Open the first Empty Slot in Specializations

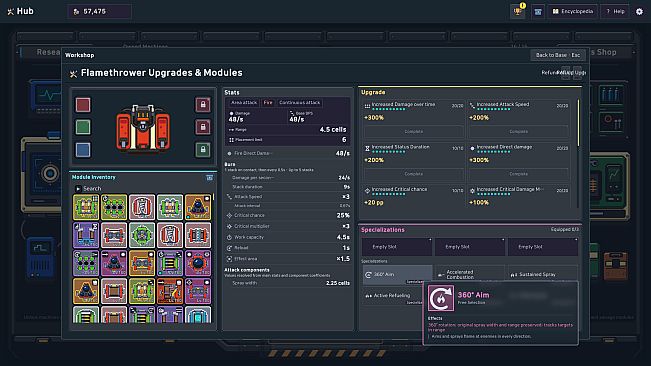coord(397,247)
